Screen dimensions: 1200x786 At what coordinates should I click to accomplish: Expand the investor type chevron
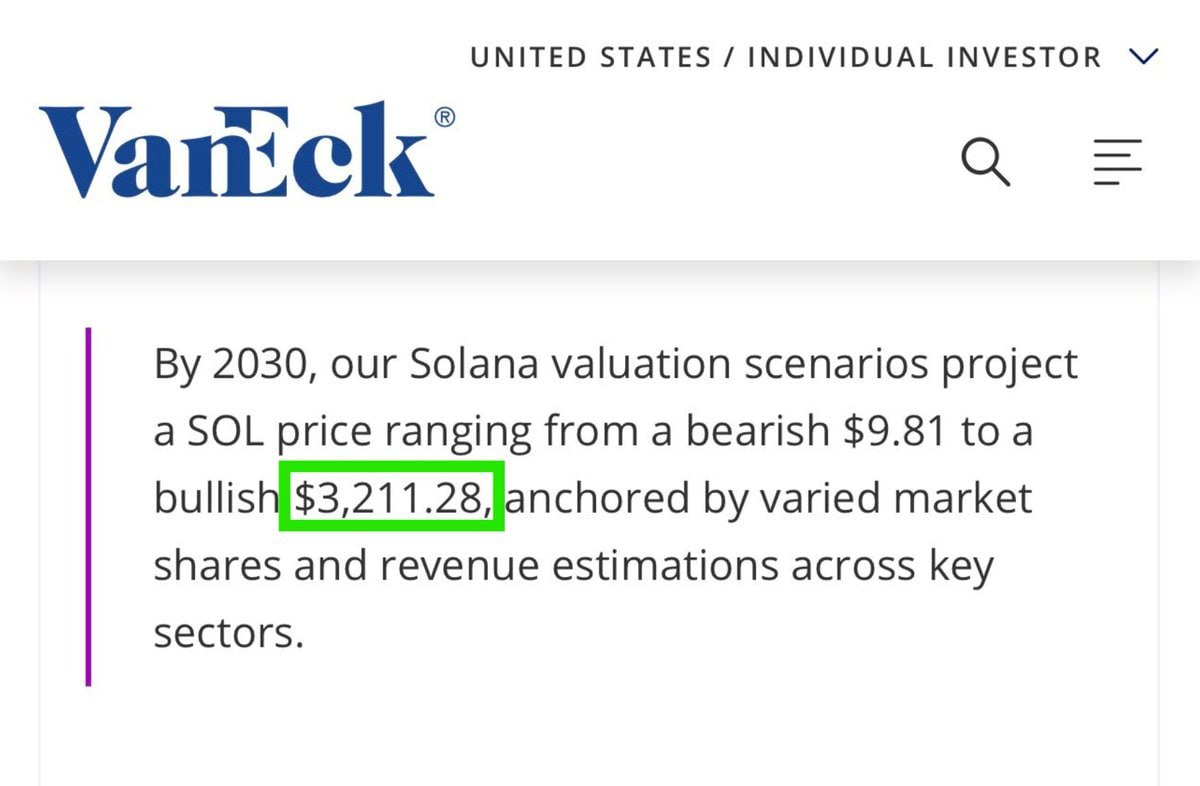[1142, 56]
